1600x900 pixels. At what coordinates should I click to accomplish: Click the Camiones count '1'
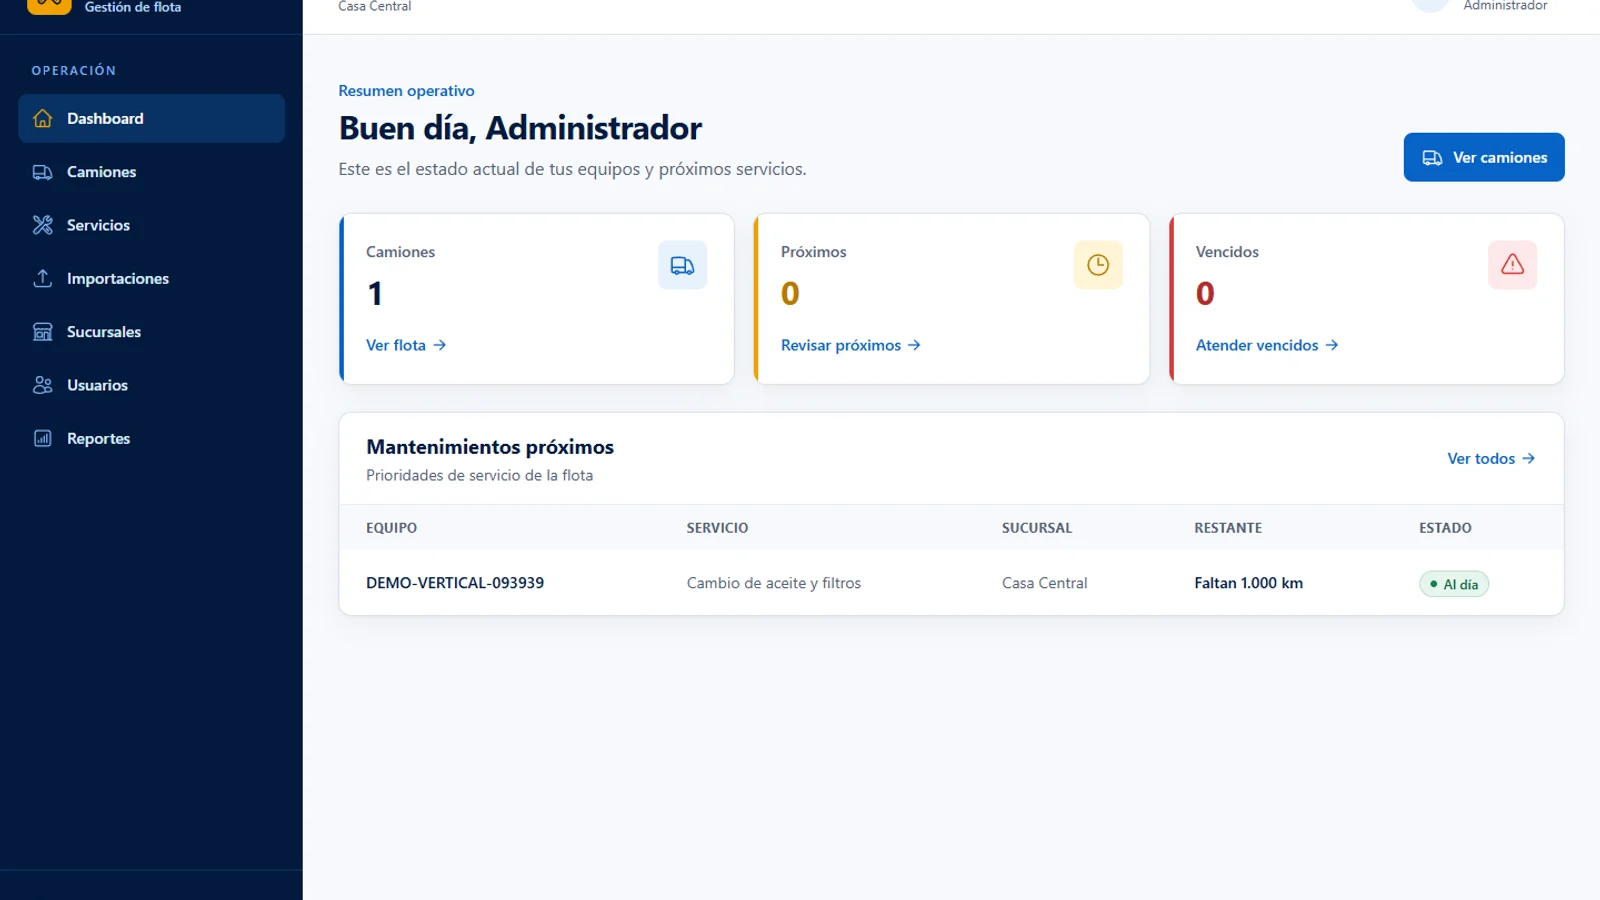[x=375, y=294]
